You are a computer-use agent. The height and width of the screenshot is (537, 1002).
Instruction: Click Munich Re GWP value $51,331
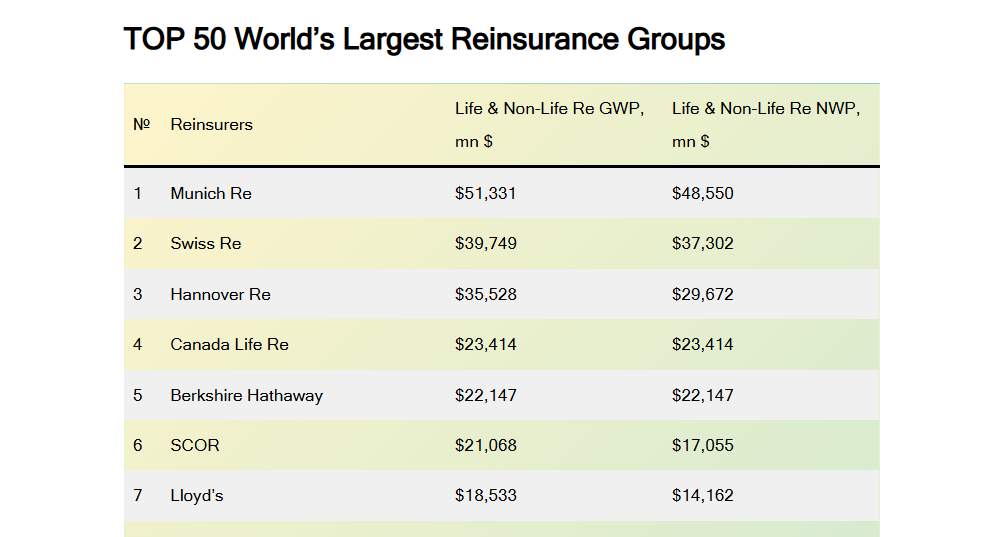pyautogui.click(x=485, y=193)
